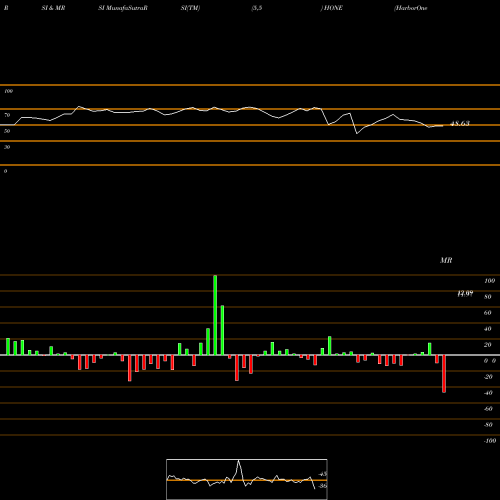Click the 'MR' panel title label
The image size is (500, 500).
click(x=446, y=260)
